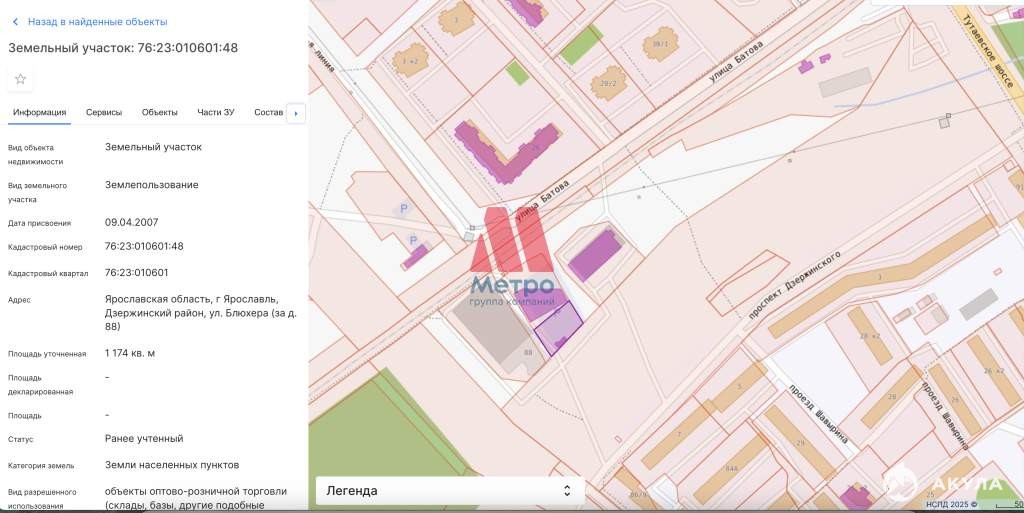
Task: Click small square marker near Тутаевское шоссе
Action: click(944, 121)
